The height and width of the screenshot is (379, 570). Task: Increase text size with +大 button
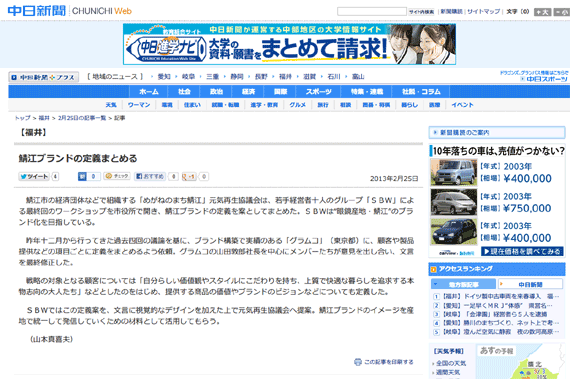pos(542,12)
